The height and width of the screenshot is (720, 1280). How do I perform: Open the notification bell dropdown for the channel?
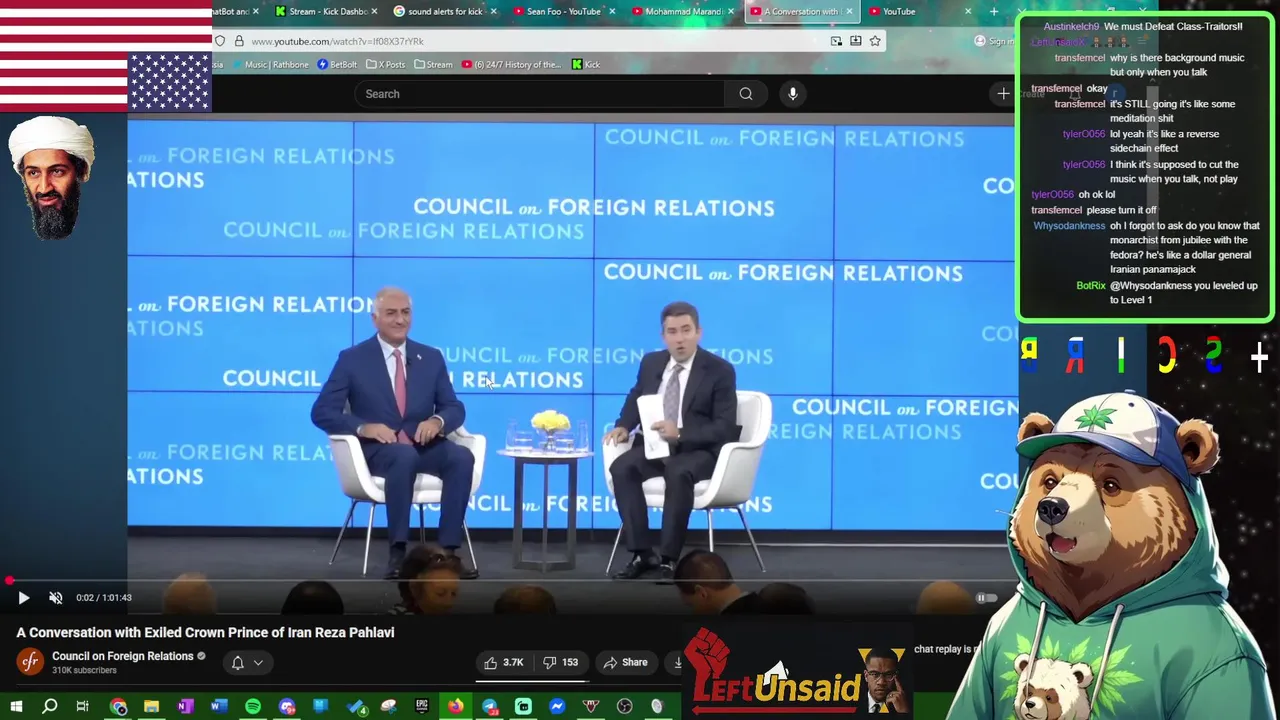coord(247,662)
